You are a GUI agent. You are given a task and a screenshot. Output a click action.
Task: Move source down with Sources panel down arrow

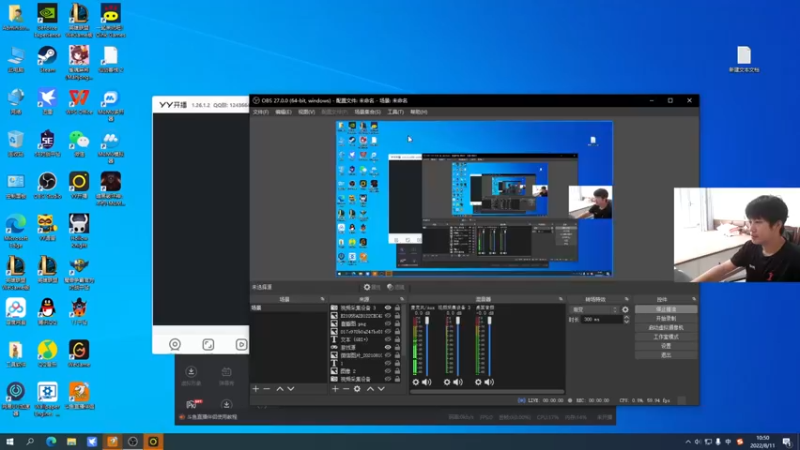click(x=381, y=389)
